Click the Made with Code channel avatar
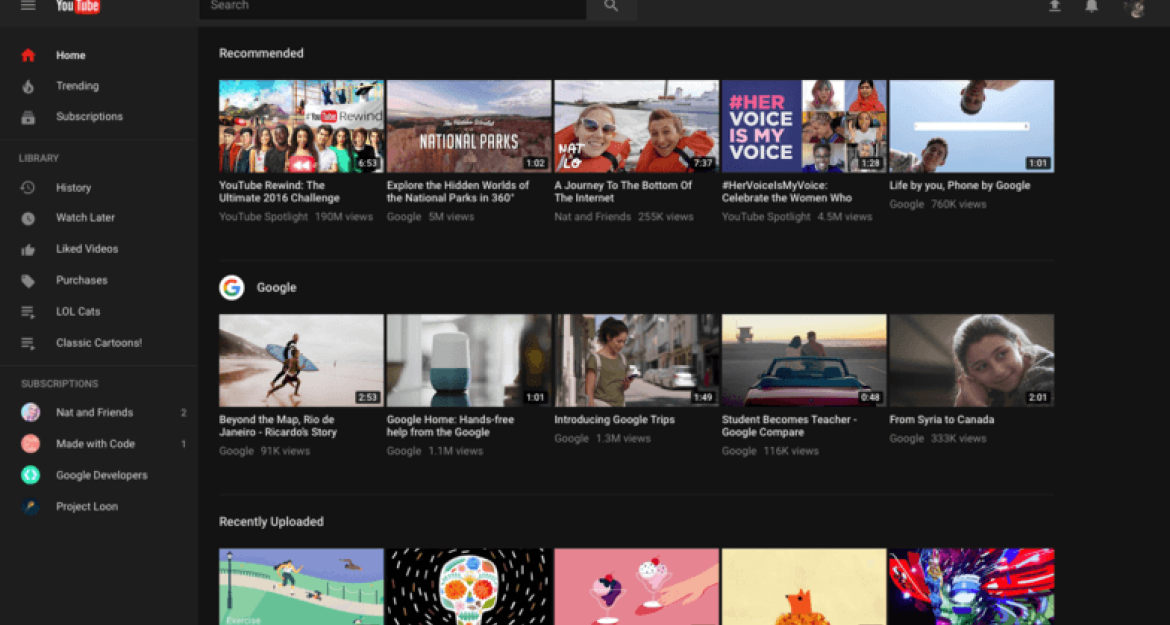Viewport: 1170px width, 625px height. point(31,444)
